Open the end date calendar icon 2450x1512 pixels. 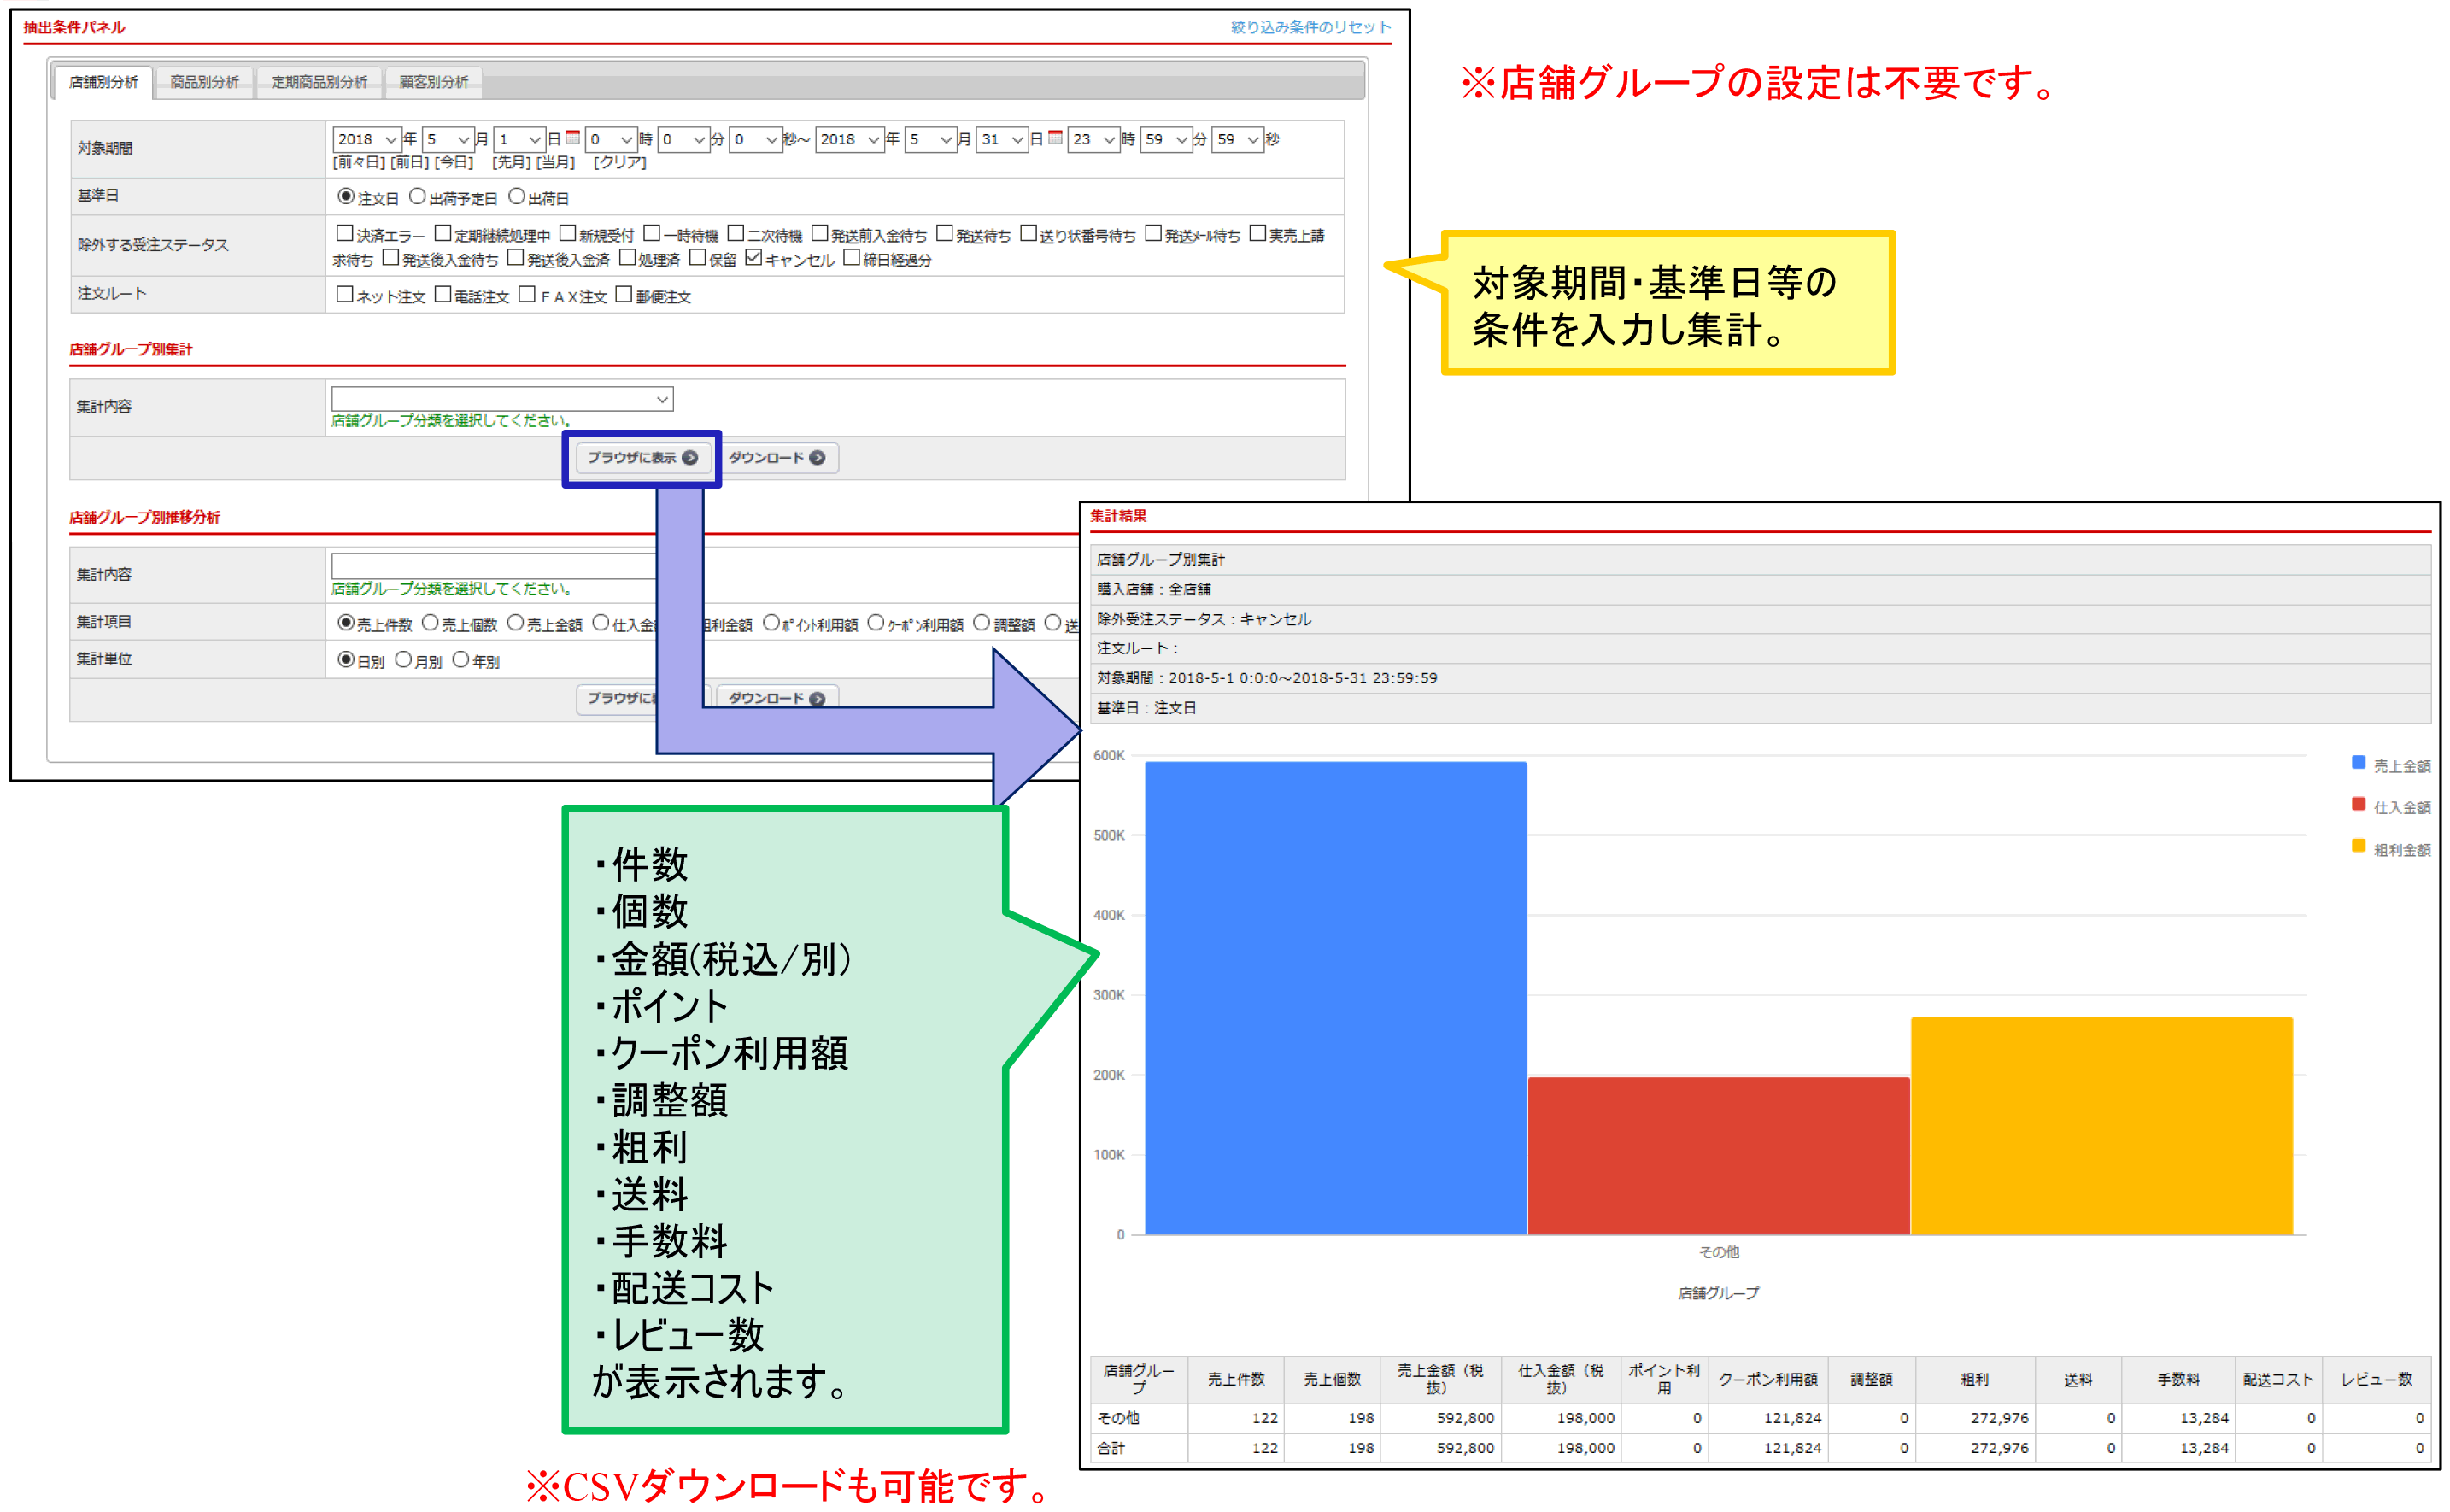click(x=1055, y=138)
